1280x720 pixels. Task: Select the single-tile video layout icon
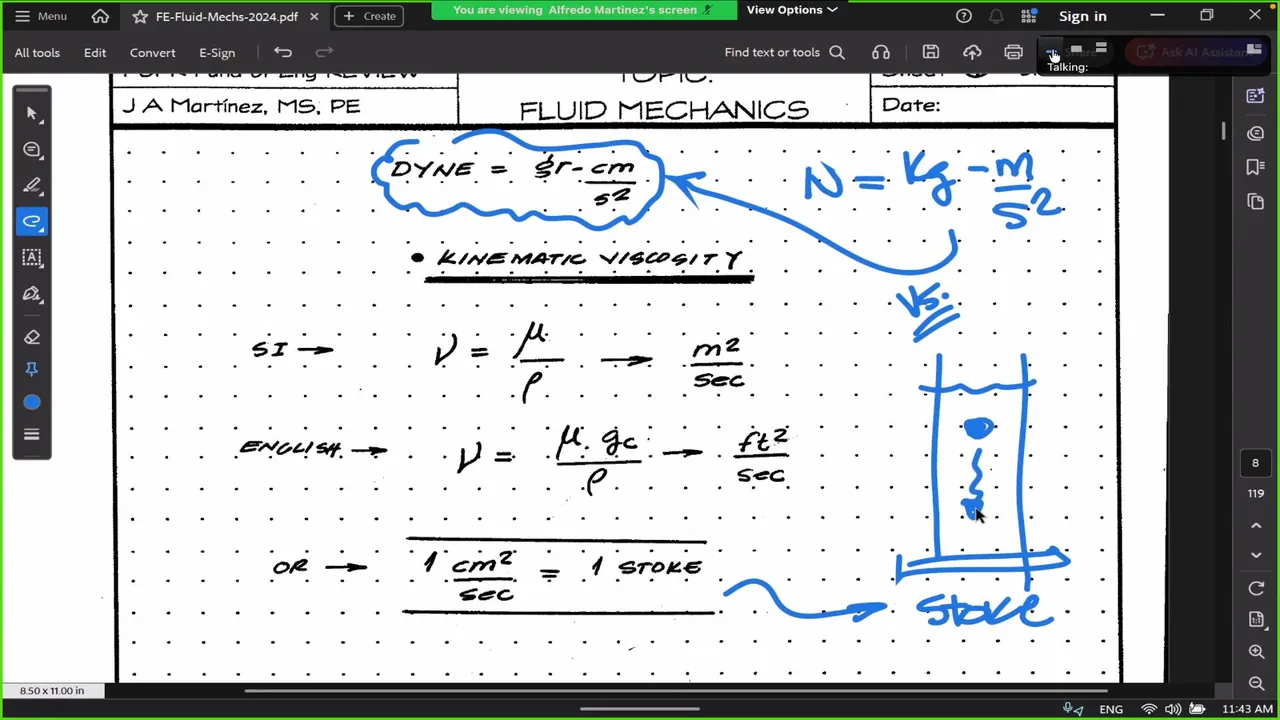coord(1076,48)
